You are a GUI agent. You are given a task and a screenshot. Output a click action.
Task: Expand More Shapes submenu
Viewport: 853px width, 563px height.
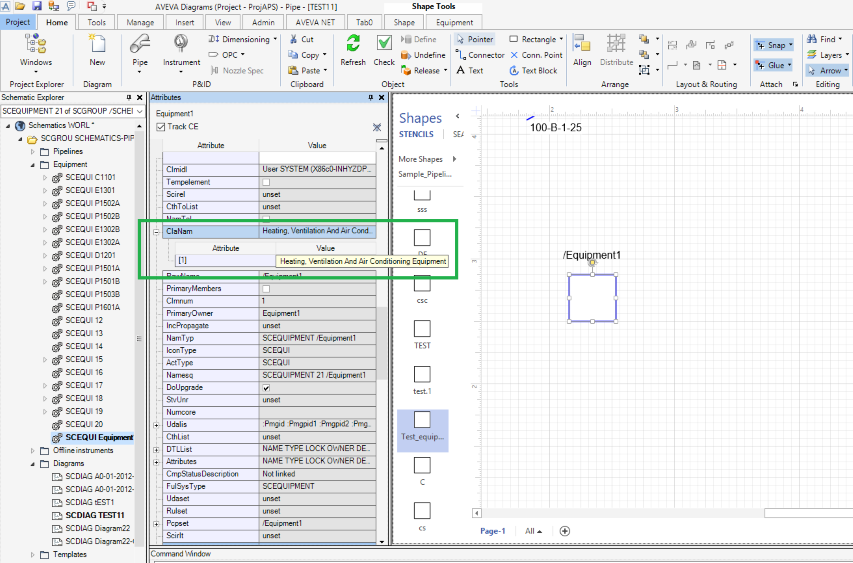tap(454, 159)
